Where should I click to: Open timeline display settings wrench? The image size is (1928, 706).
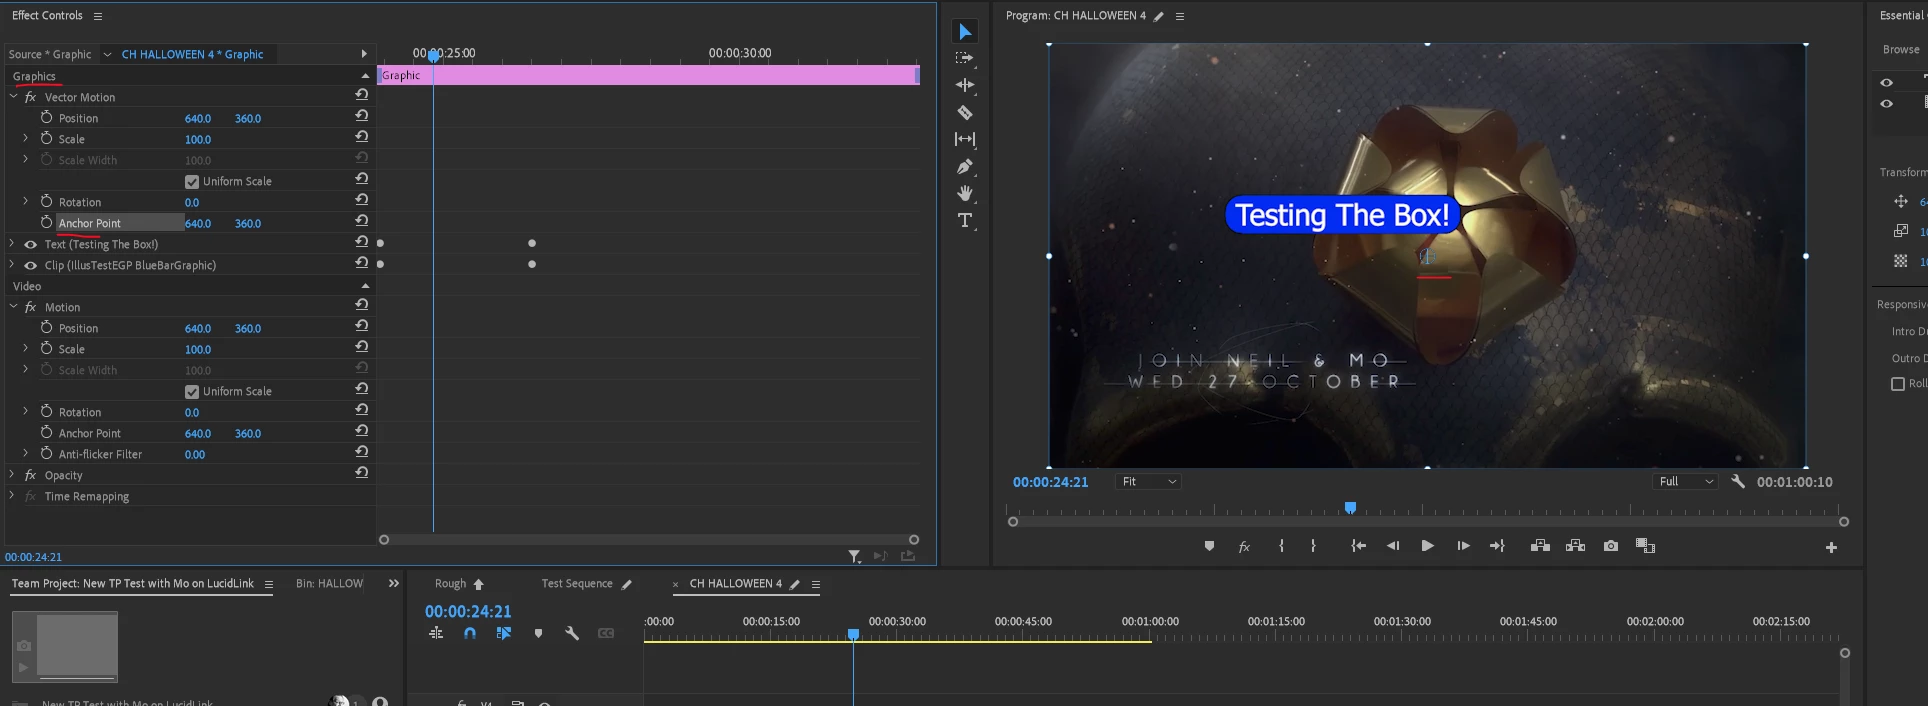(572, 633)
